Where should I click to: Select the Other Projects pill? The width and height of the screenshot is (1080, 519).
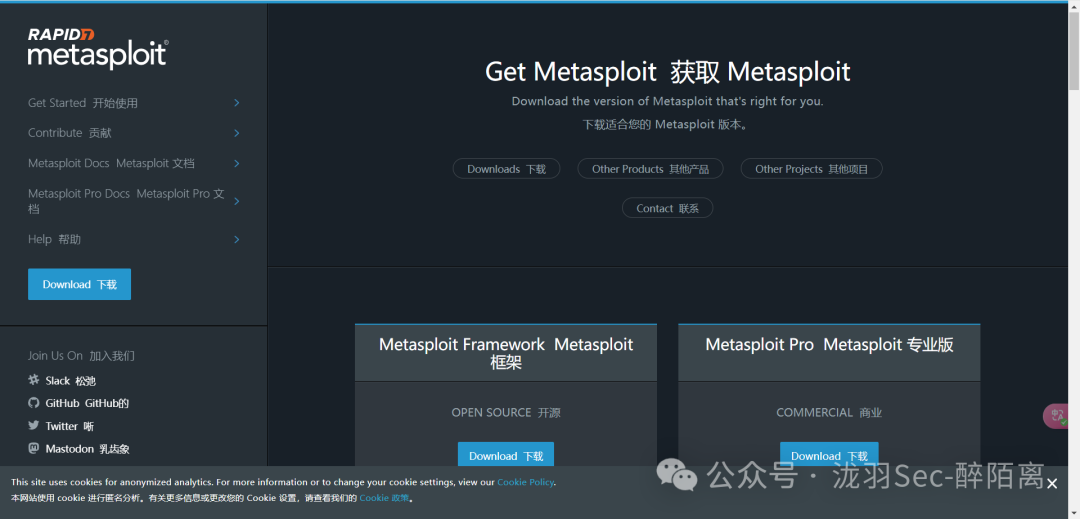point(811,169)
